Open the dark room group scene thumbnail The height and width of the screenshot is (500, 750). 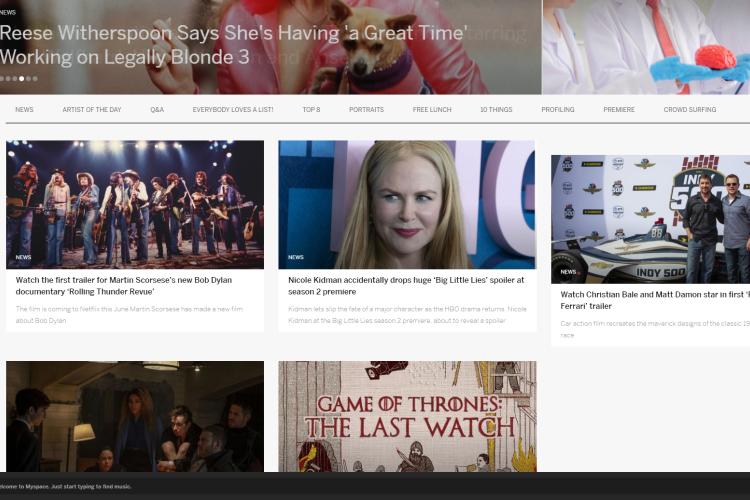point(135,416)
